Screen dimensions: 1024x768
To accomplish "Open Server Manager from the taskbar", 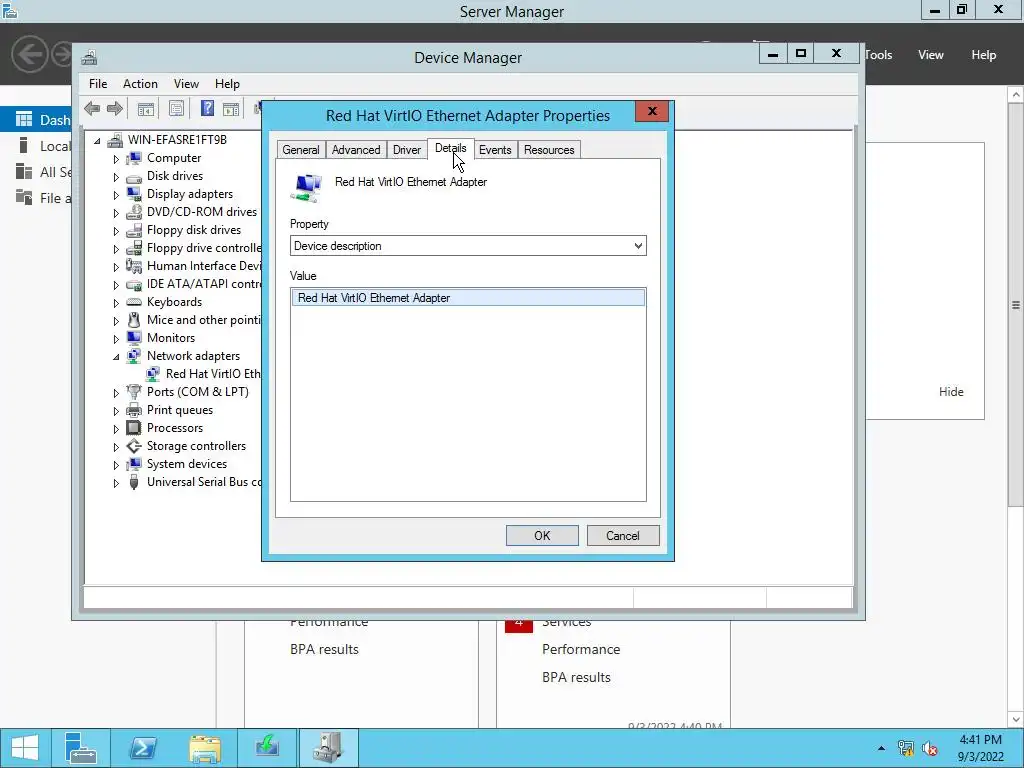I will coord(81,748).
